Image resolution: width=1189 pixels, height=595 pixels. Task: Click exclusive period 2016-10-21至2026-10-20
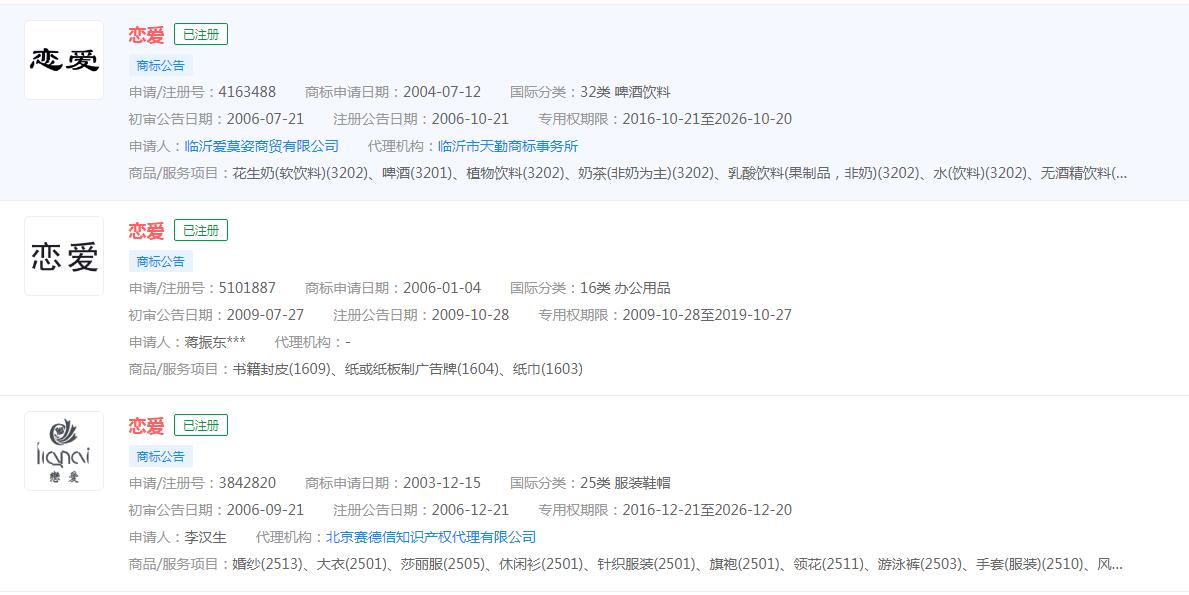click(x=707, y=119)
